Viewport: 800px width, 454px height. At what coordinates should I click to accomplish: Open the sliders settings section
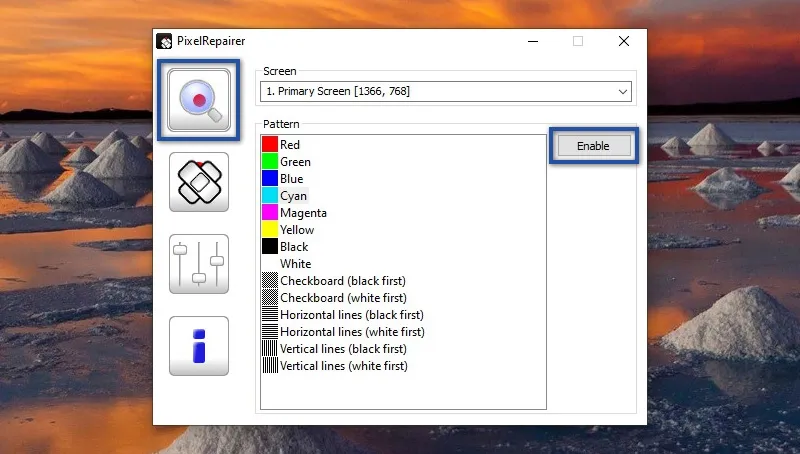[x=199, y=264]
